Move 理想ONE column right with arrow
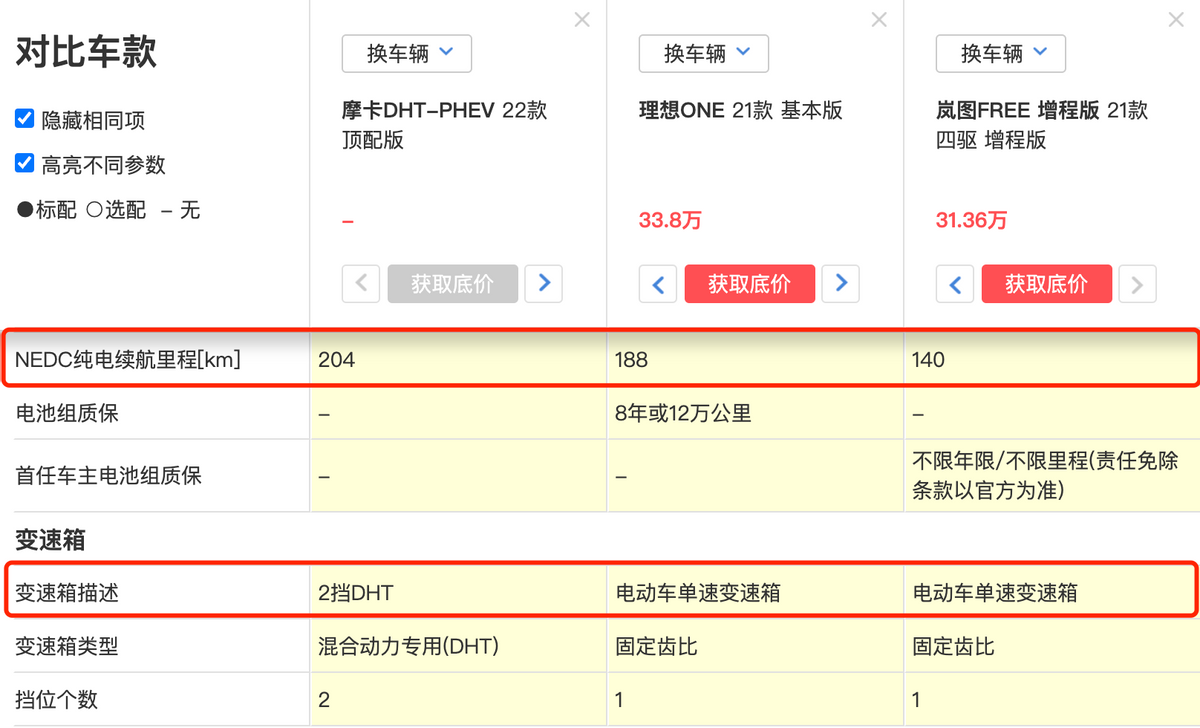Screen dimensions: 1200x728 point(841,284)
